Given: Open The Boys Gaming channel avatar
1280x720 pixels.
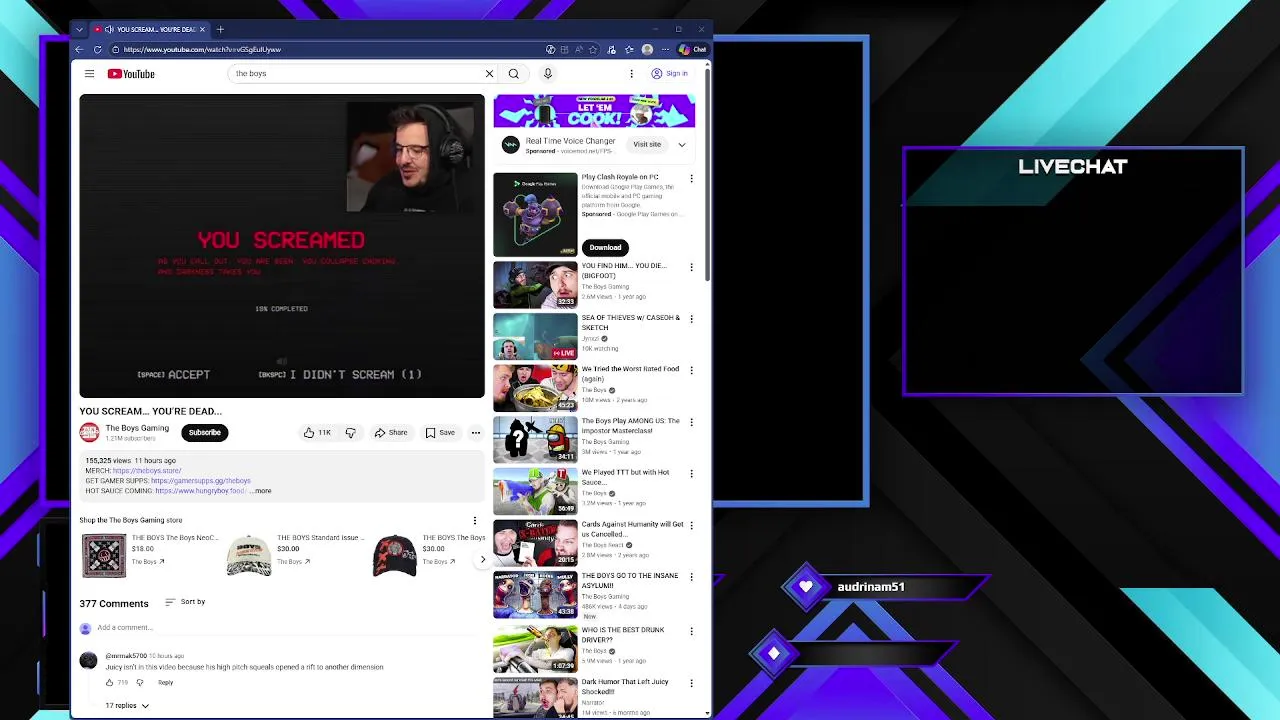Looking at the screenshot, I should [90, 432].
